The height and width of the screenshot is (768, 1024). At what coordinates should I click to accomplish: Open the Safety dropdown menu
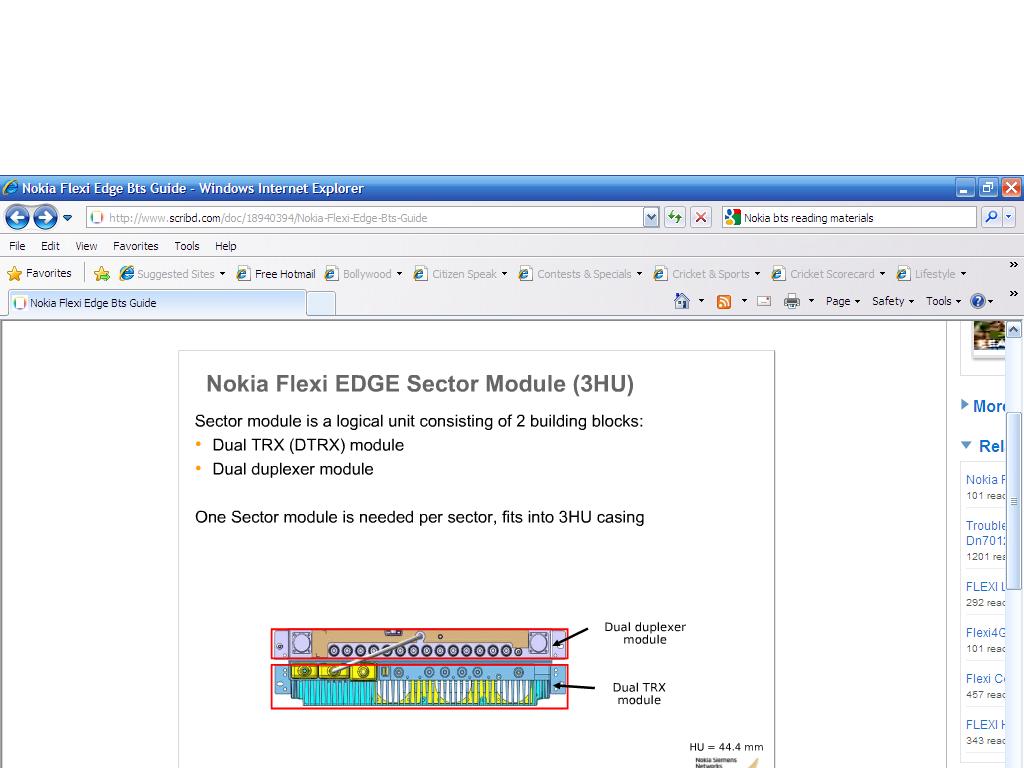892,301
